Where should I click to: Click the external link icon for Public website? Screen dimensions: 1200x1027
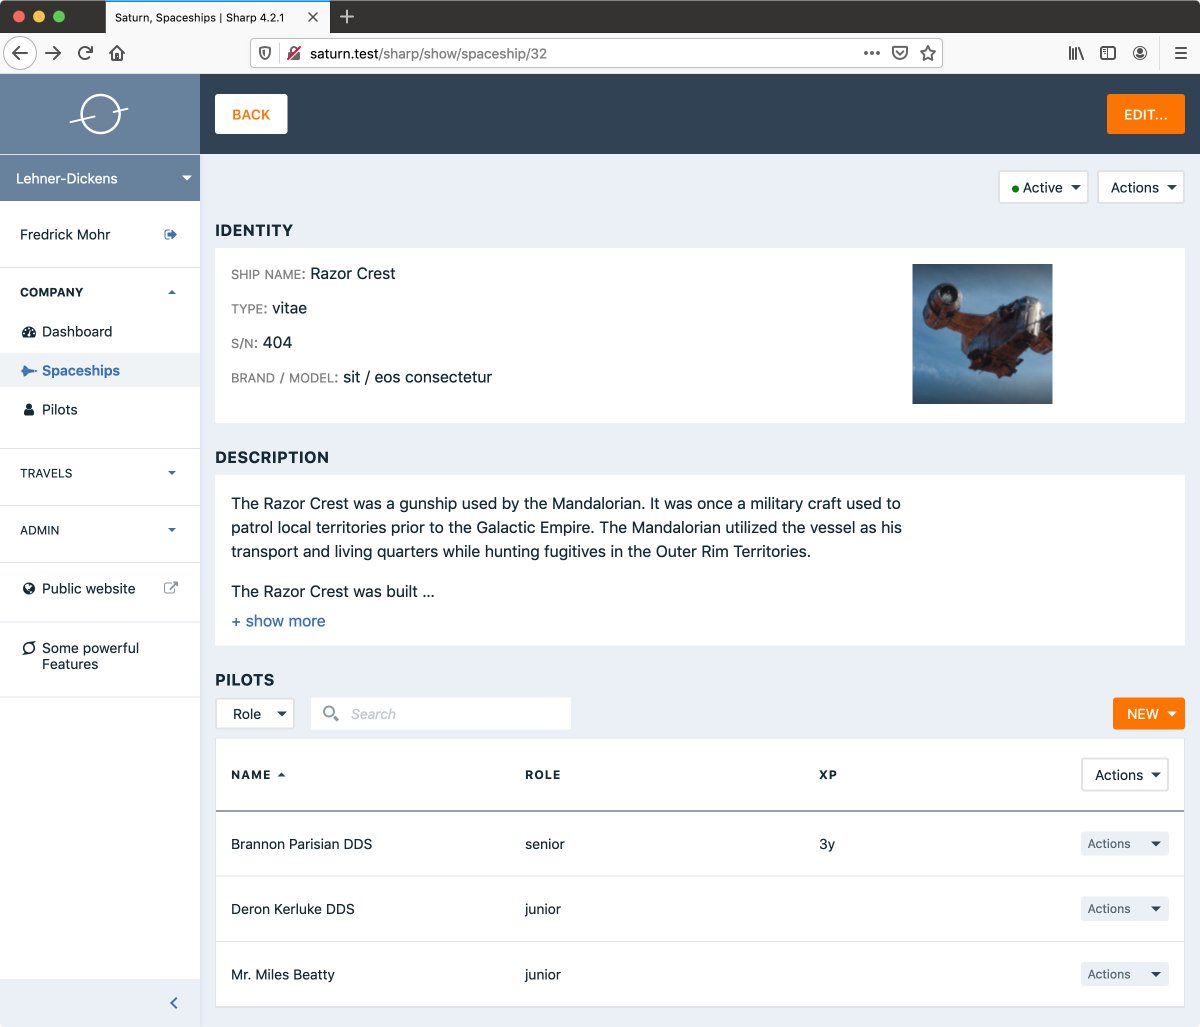pyautogui.click(x=170, y=588)
